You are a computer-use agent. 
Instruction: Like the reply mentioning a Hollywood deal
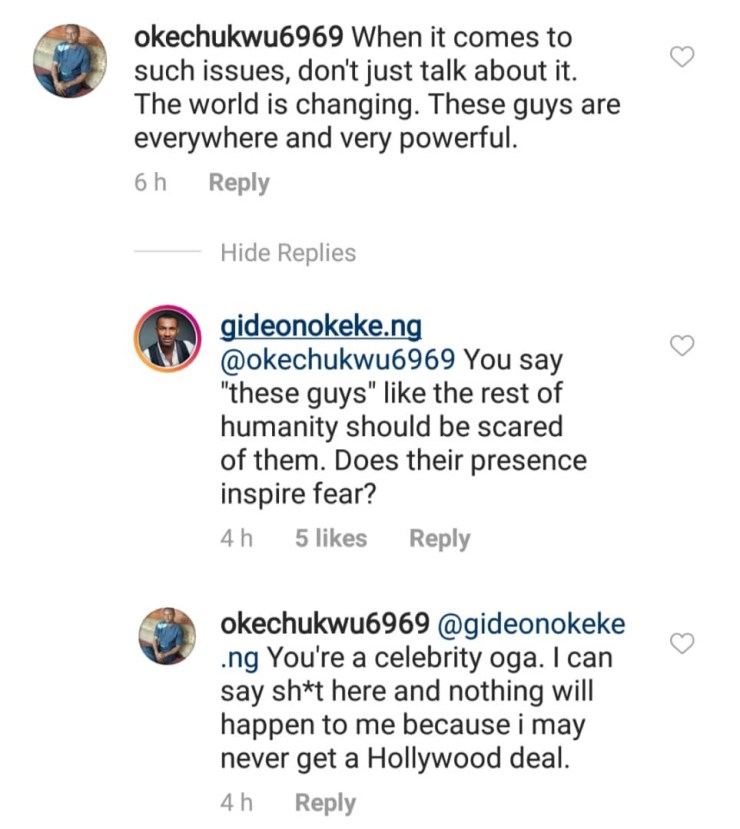(x=681, y=643)
